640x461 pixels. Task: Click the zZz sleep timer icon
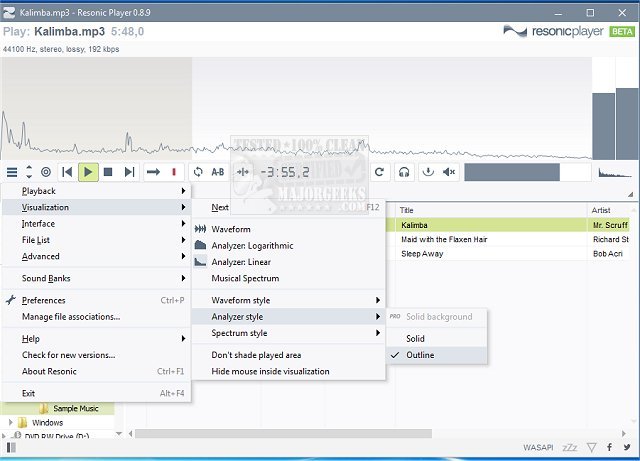tap(570, 448)
